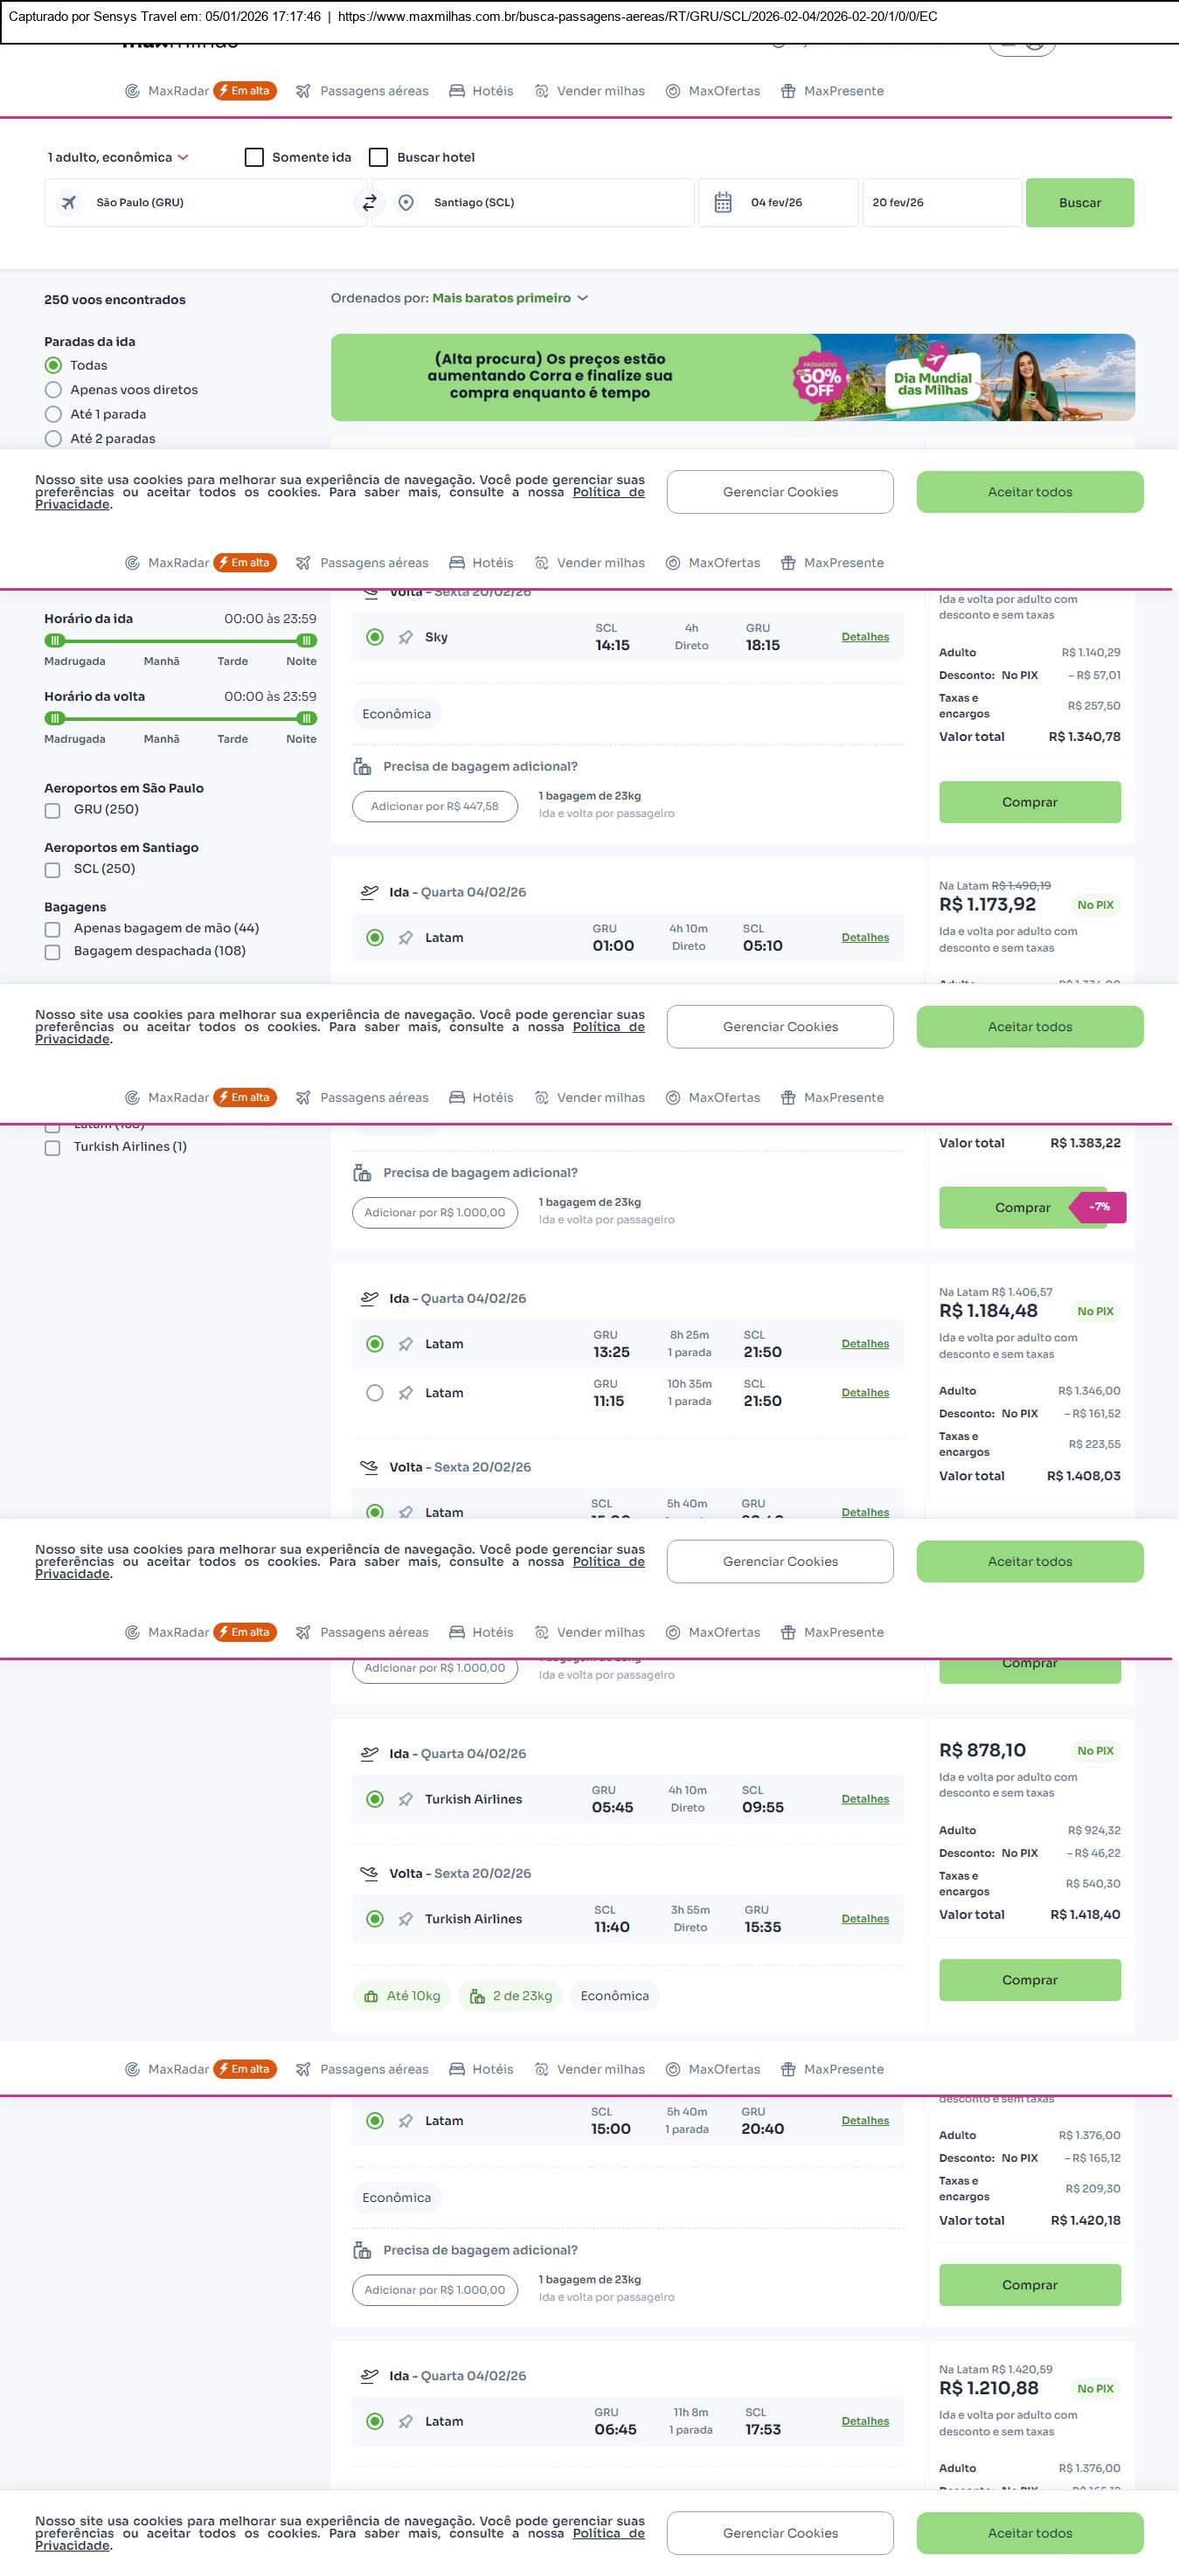Select Apenas voos diretos stop filter
The image size is (1179, 2576).
point(53,390)
